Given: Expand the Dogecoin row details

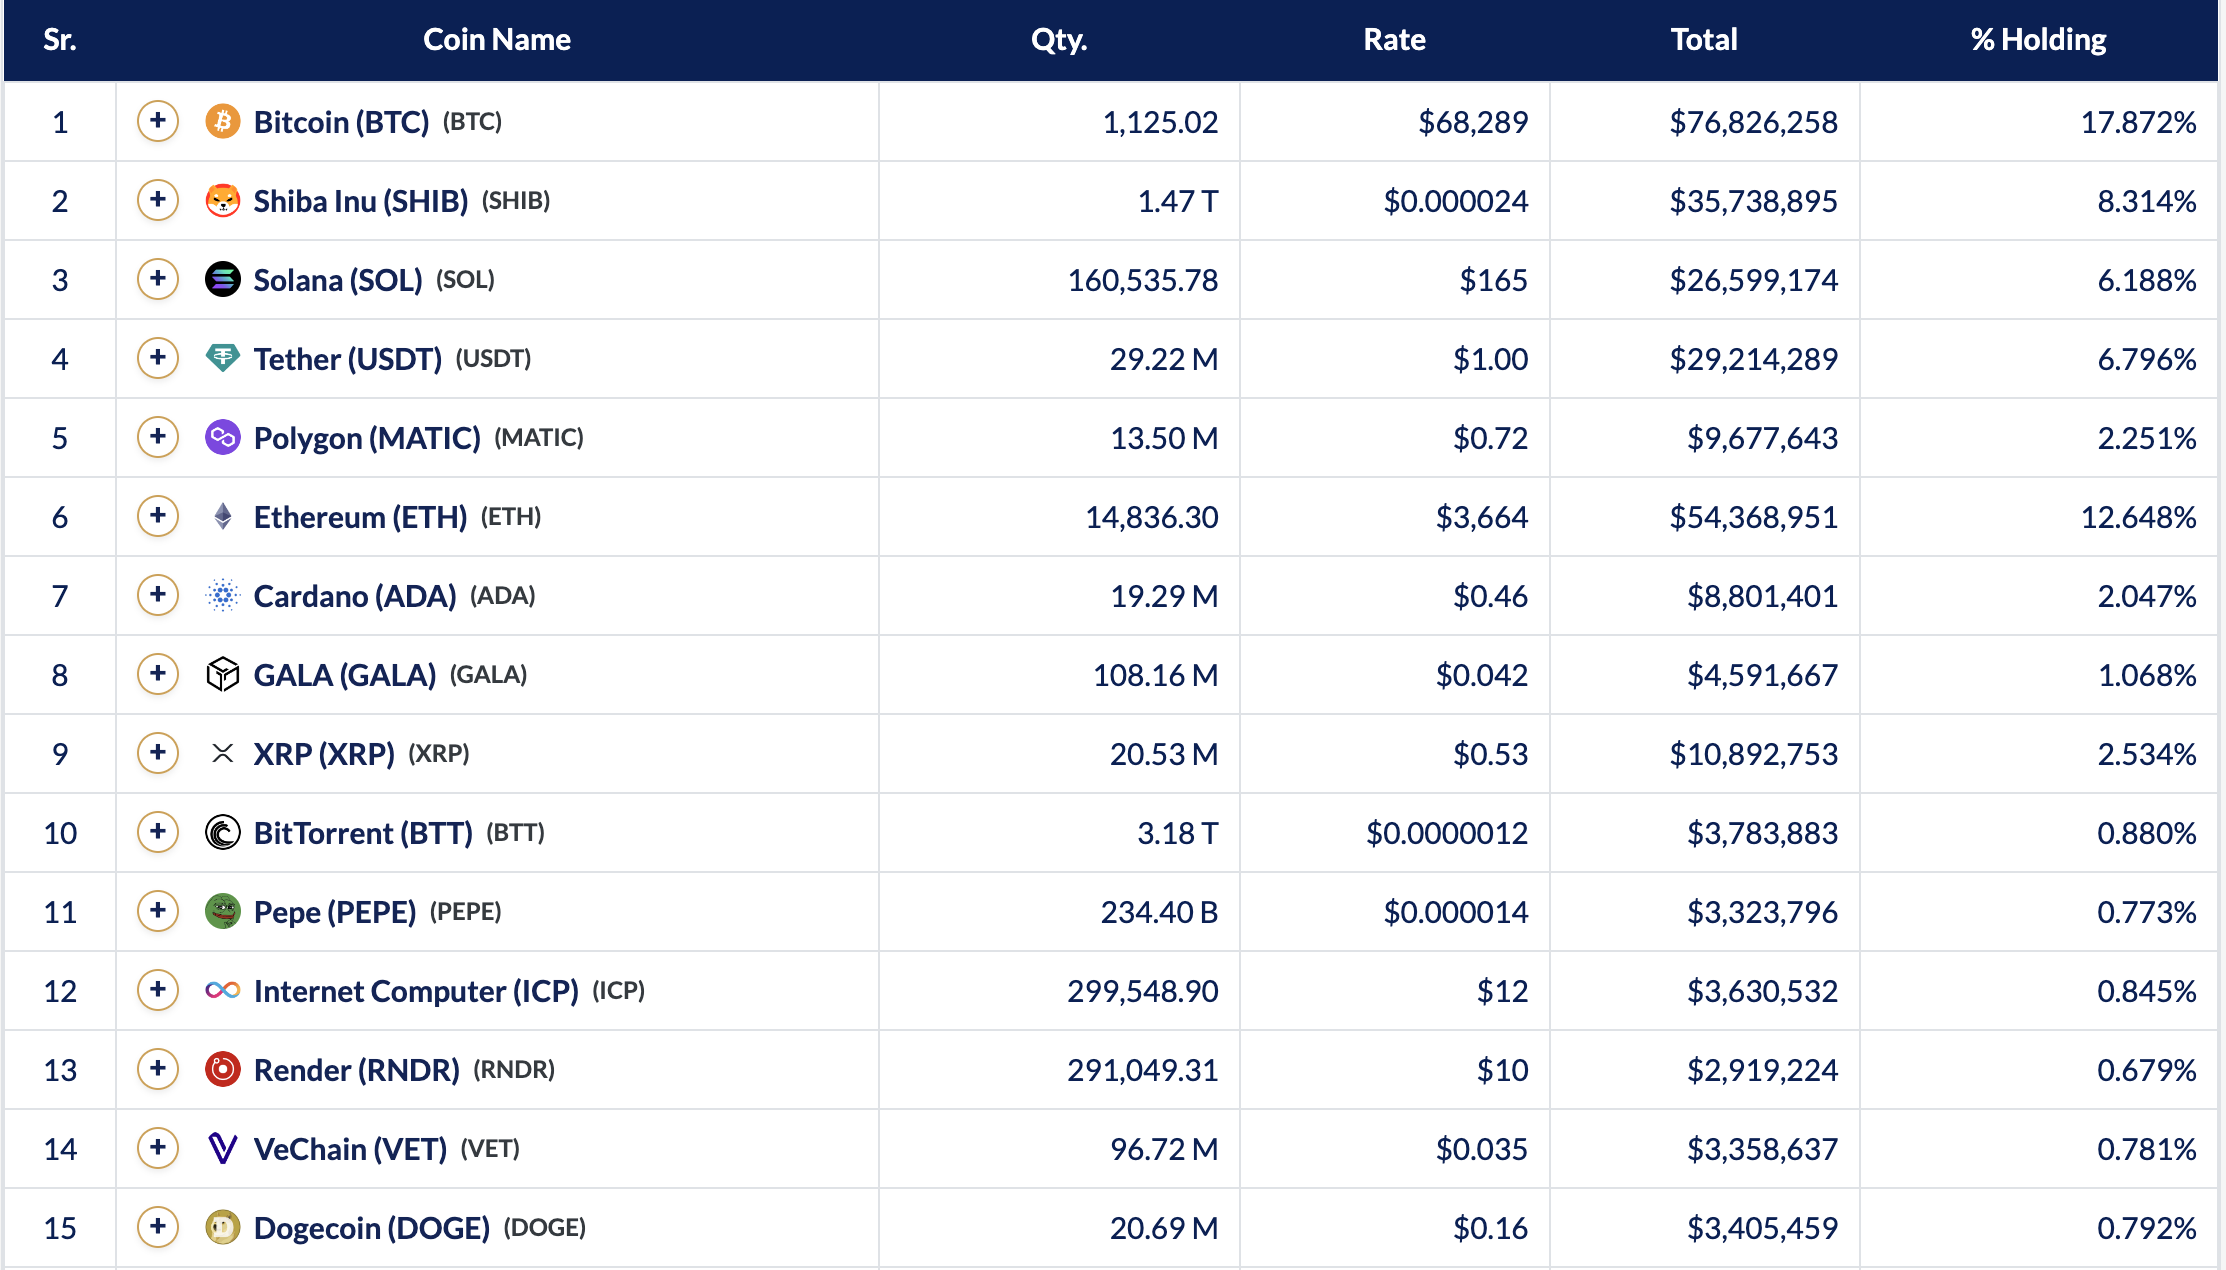Looking at the screenshot, I should [158, 1227].
